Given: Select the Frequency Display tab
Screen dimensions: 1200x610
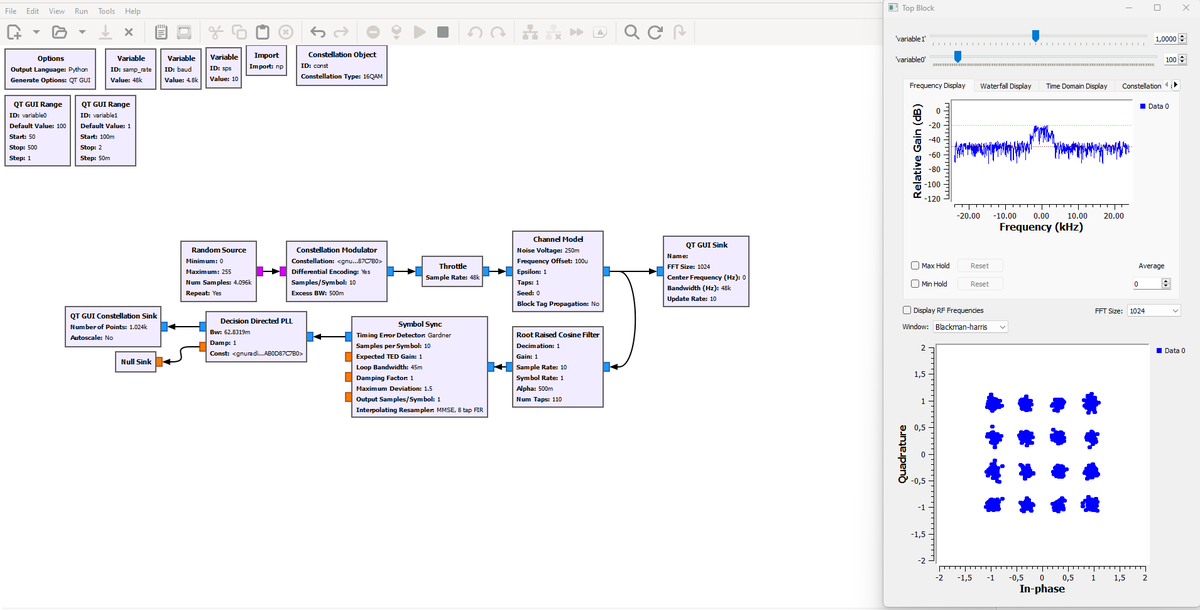Looking at the screenshot, I should click(x=938, y=86).
